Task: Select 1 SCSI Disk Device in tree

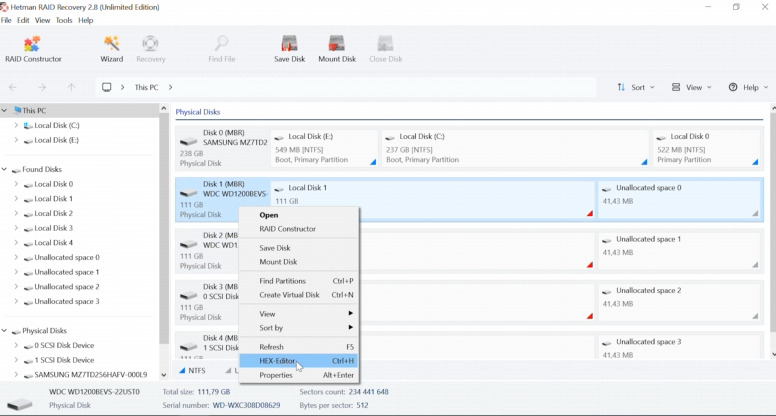Action: (x=64, y=360)
